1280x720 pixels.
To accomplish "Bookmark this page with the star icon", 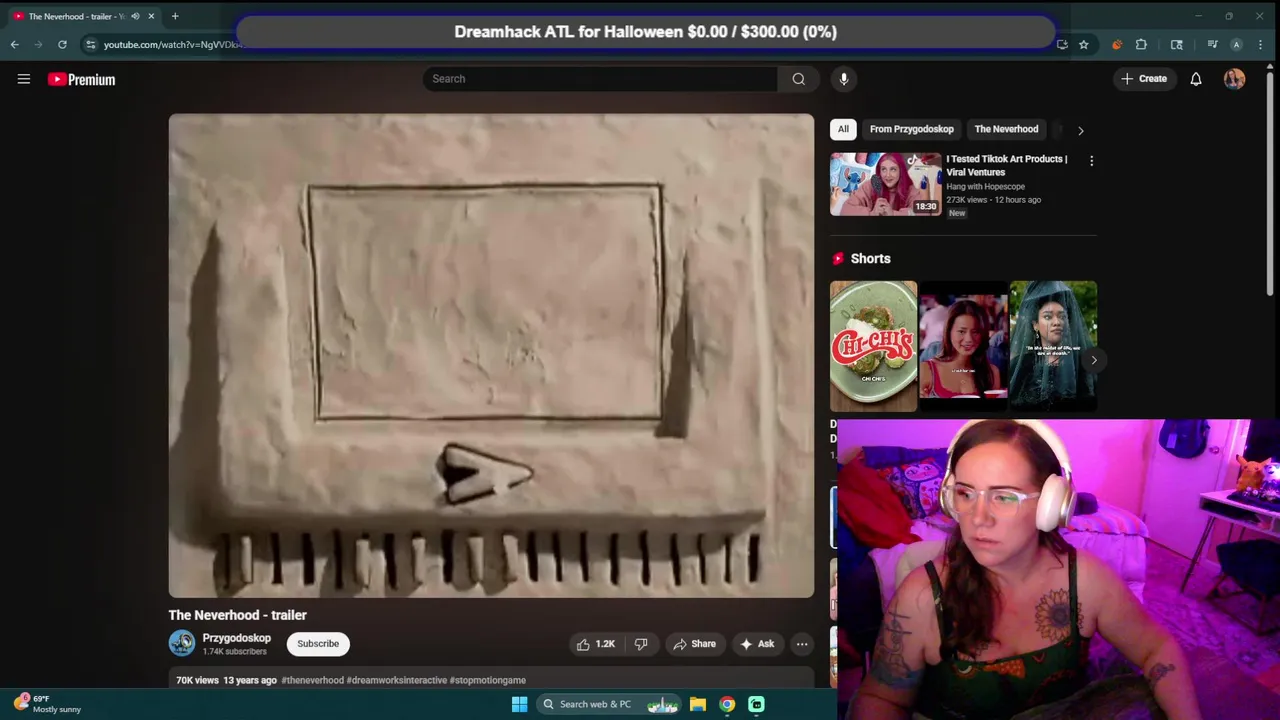I will [x=1083, y=44].
